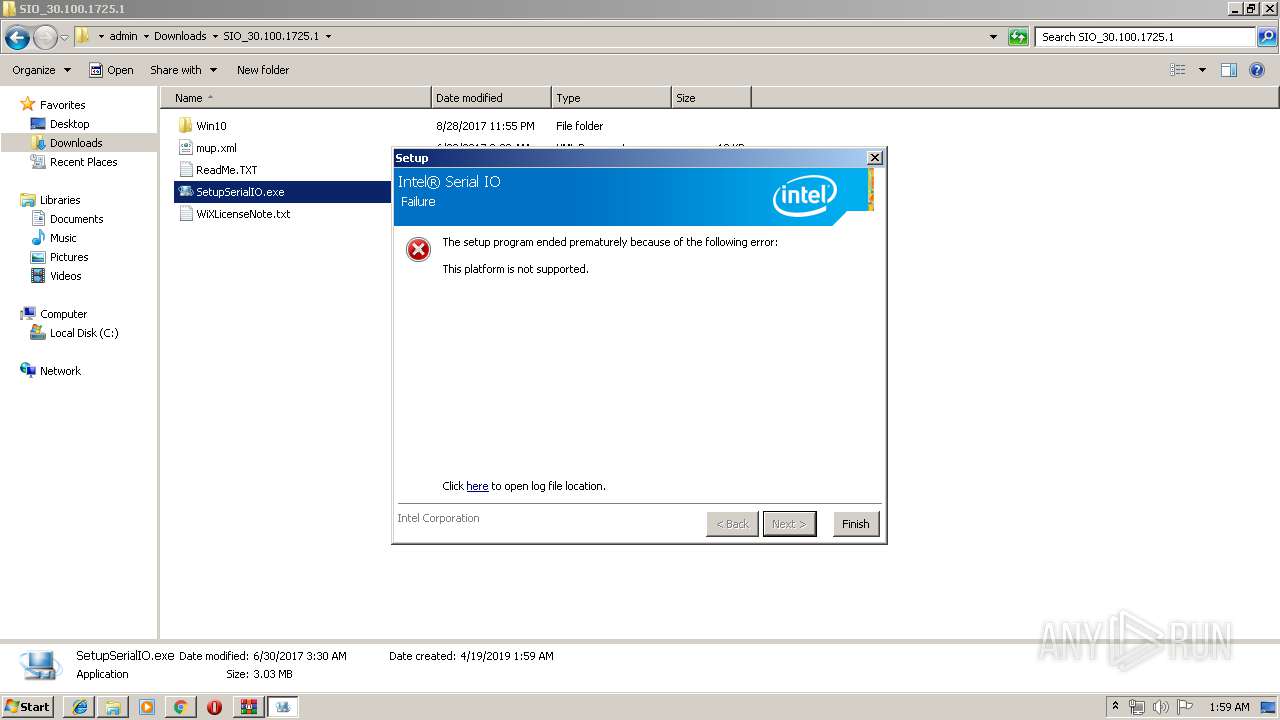Screen dimensions: 1280x720
Task: Click the volume speaker tray icon
Action: click(x=1160, y=707)
